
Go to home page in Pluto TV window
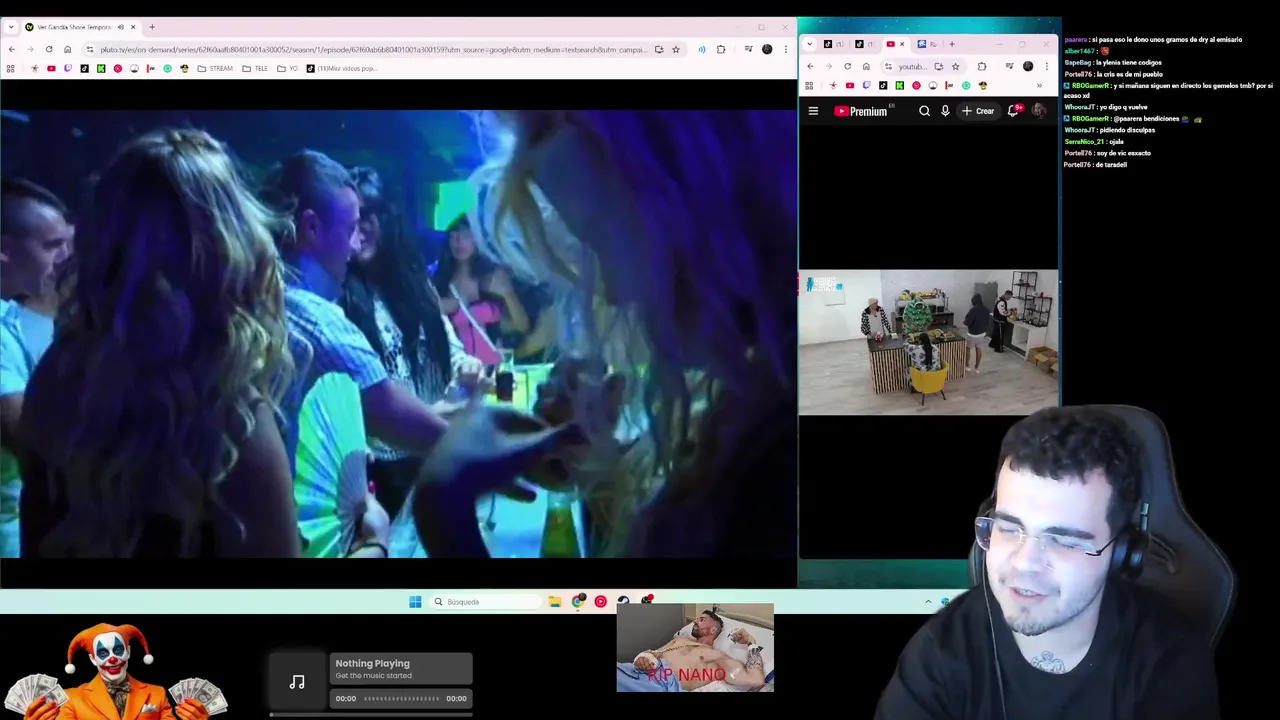click(x=67, y=49)
